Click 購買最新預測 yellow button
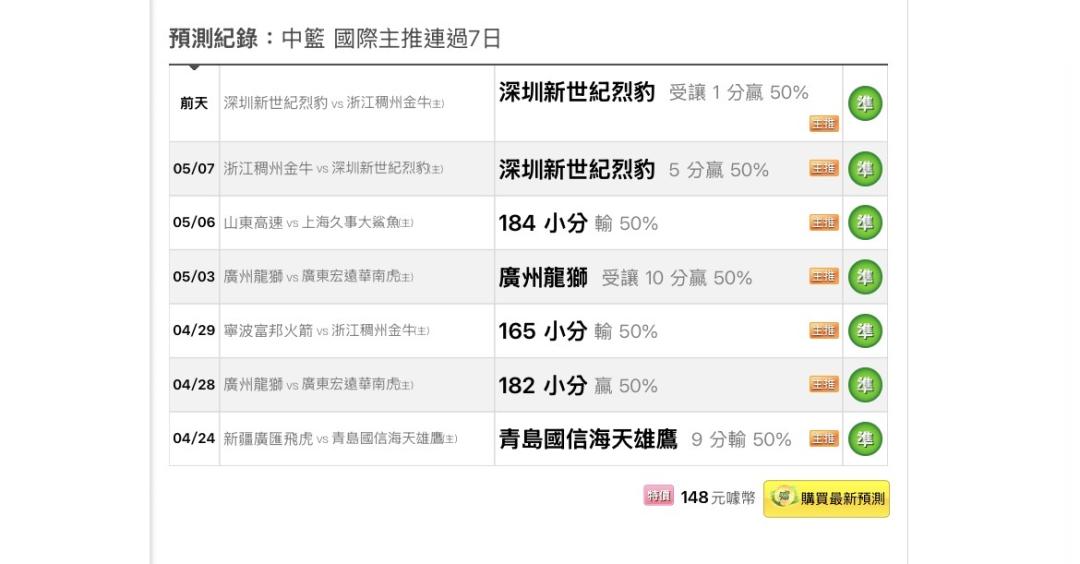Viewport: 1080px width, 564px height. pos(827,499)
